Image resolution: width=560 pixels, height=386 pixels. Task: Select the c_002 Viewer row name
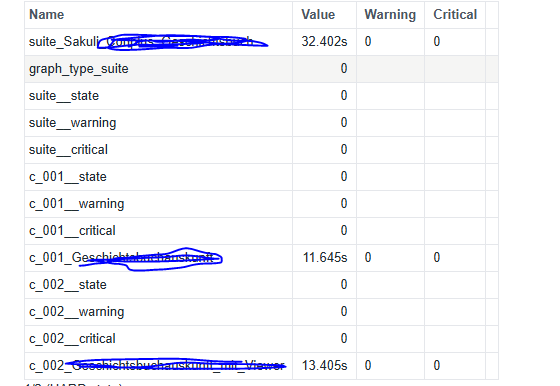pyautogui.click(x=158, y=366)
